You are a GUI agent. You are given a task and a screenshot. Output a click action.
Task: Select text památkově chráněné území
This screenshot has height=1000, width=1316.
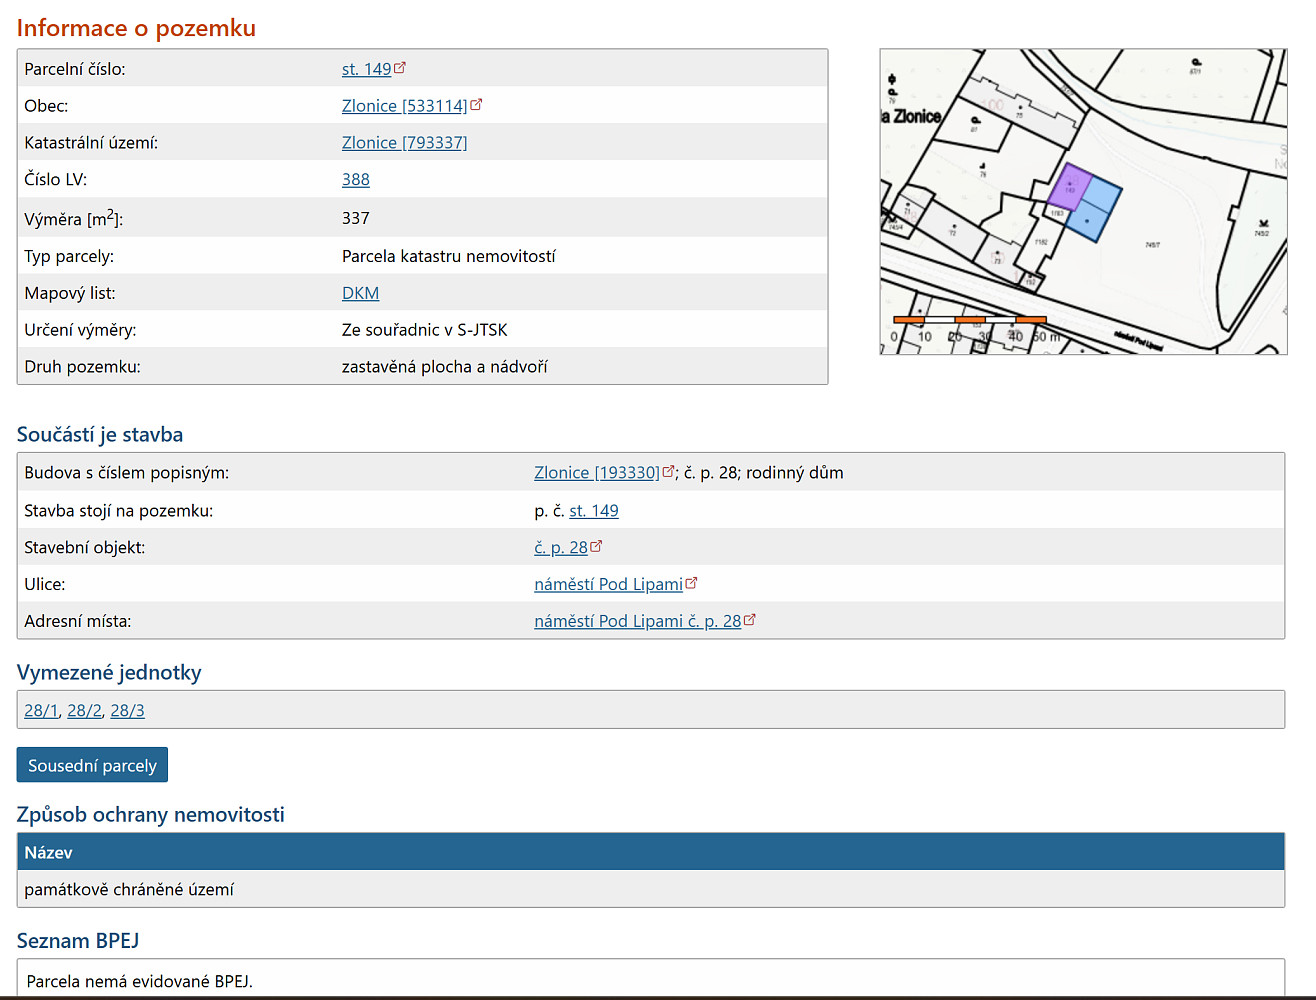click(129, 890)
